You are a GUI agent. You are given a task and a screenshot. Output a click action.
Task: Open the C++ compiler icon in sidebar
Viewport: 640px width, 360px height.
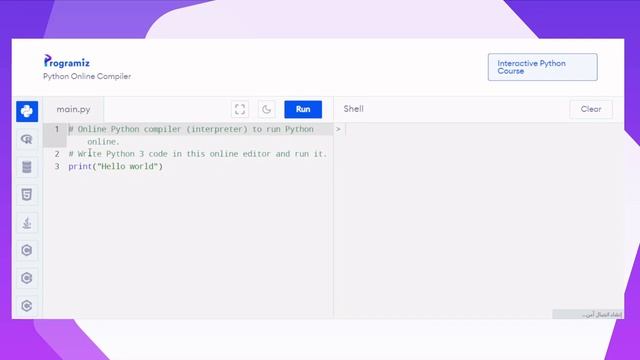pos(27,278)
